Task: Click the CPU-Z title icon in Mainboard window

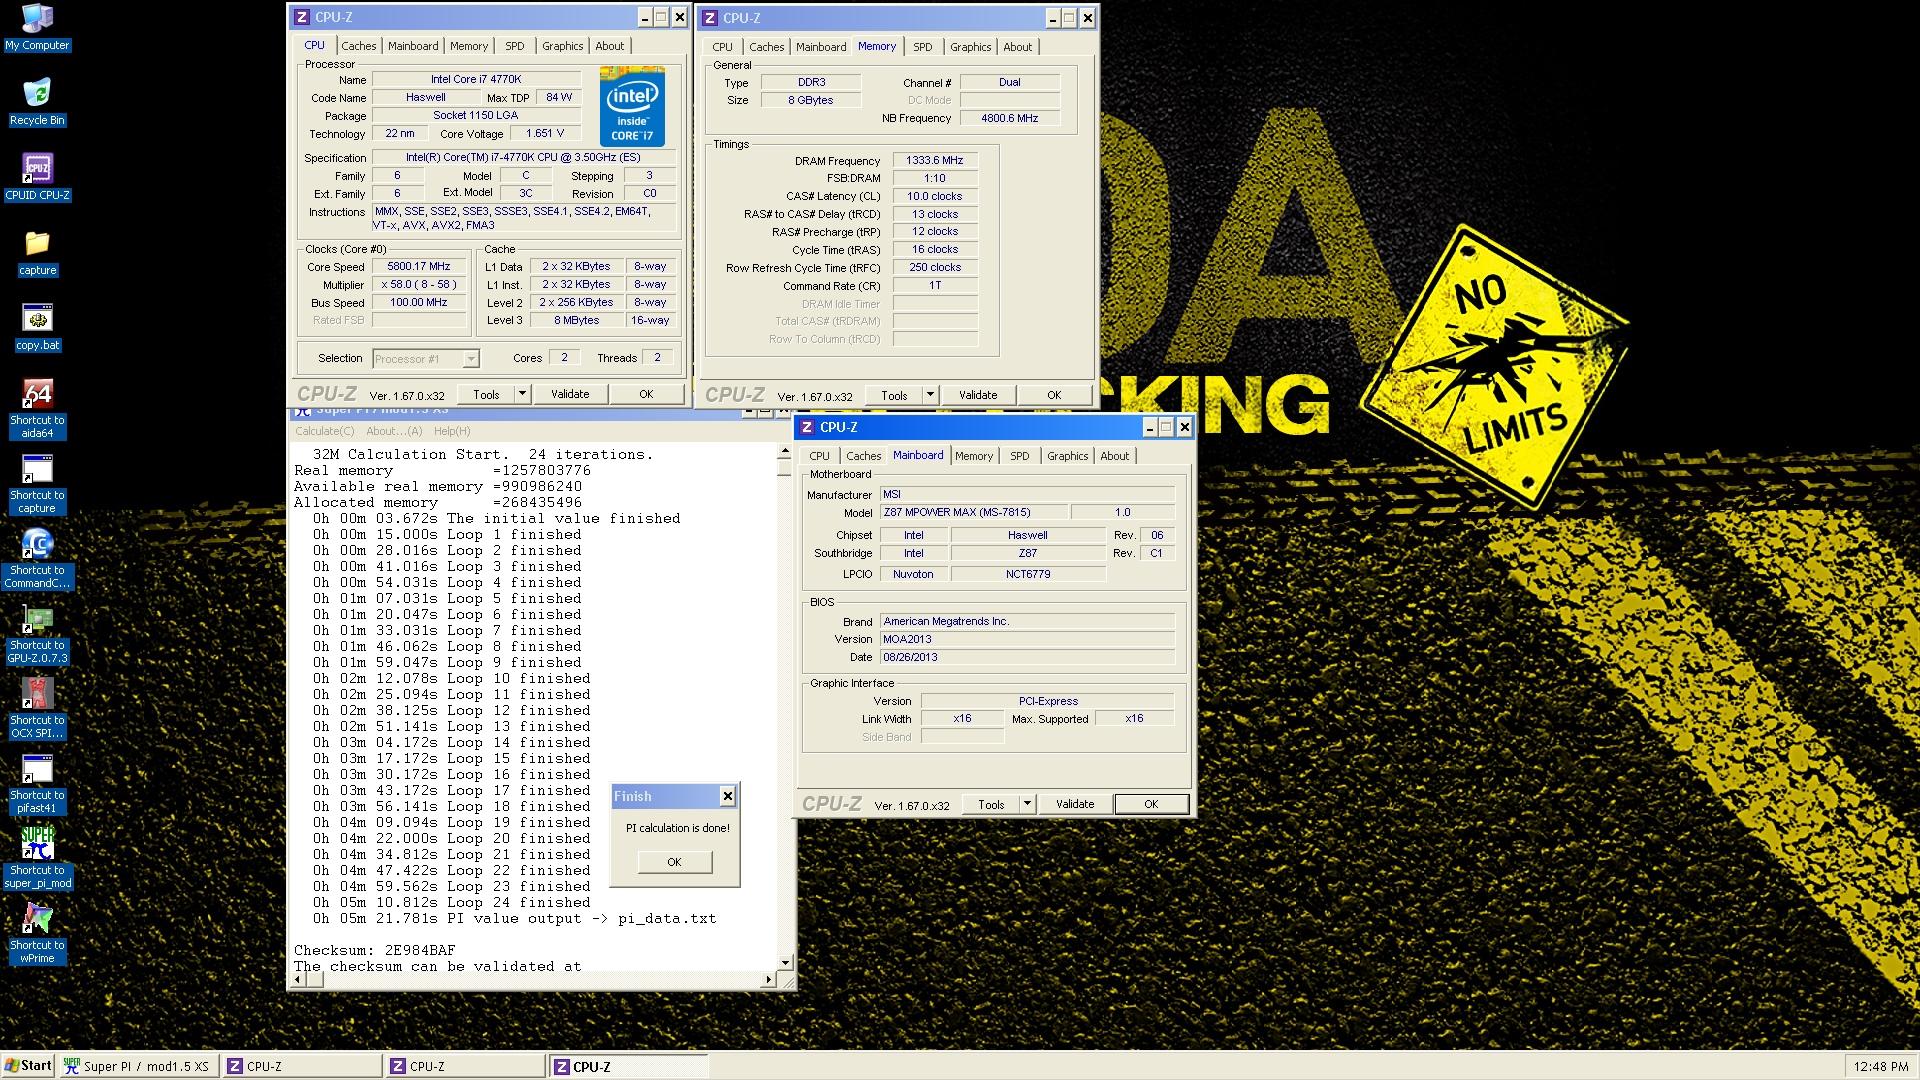Action: pyautogui.click(x=807, y=427)
